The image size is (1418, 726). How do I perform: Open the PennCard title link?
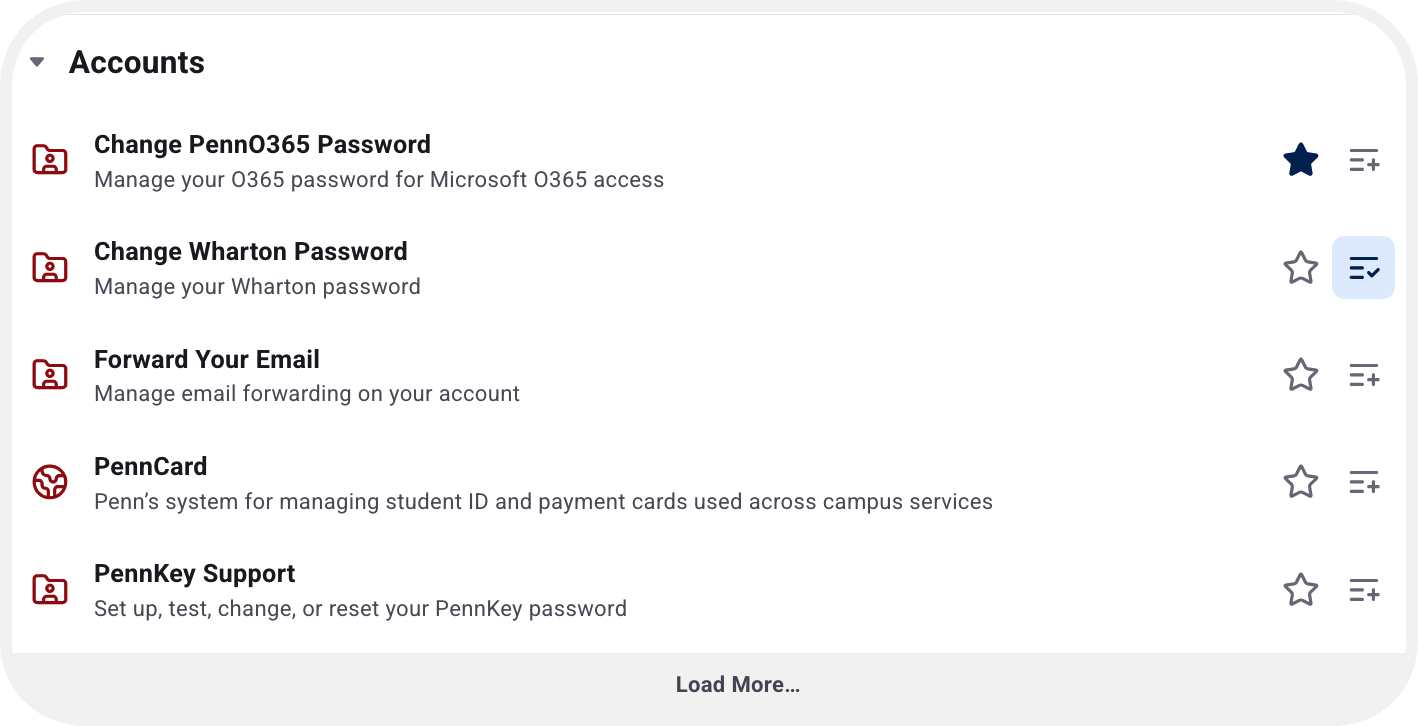[x=150, y=466]
